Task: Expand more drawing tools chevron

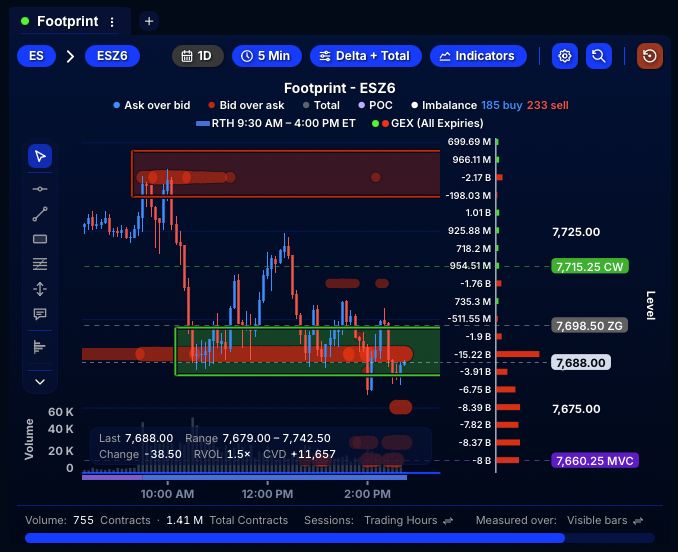Action: 40,382
